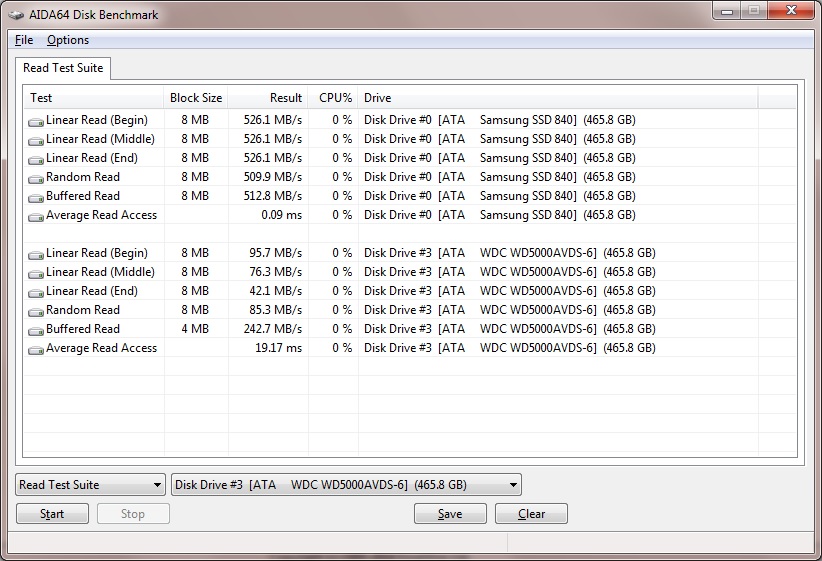Start the benchmark with Start button

pyautogui.click(x=52, y=514)
